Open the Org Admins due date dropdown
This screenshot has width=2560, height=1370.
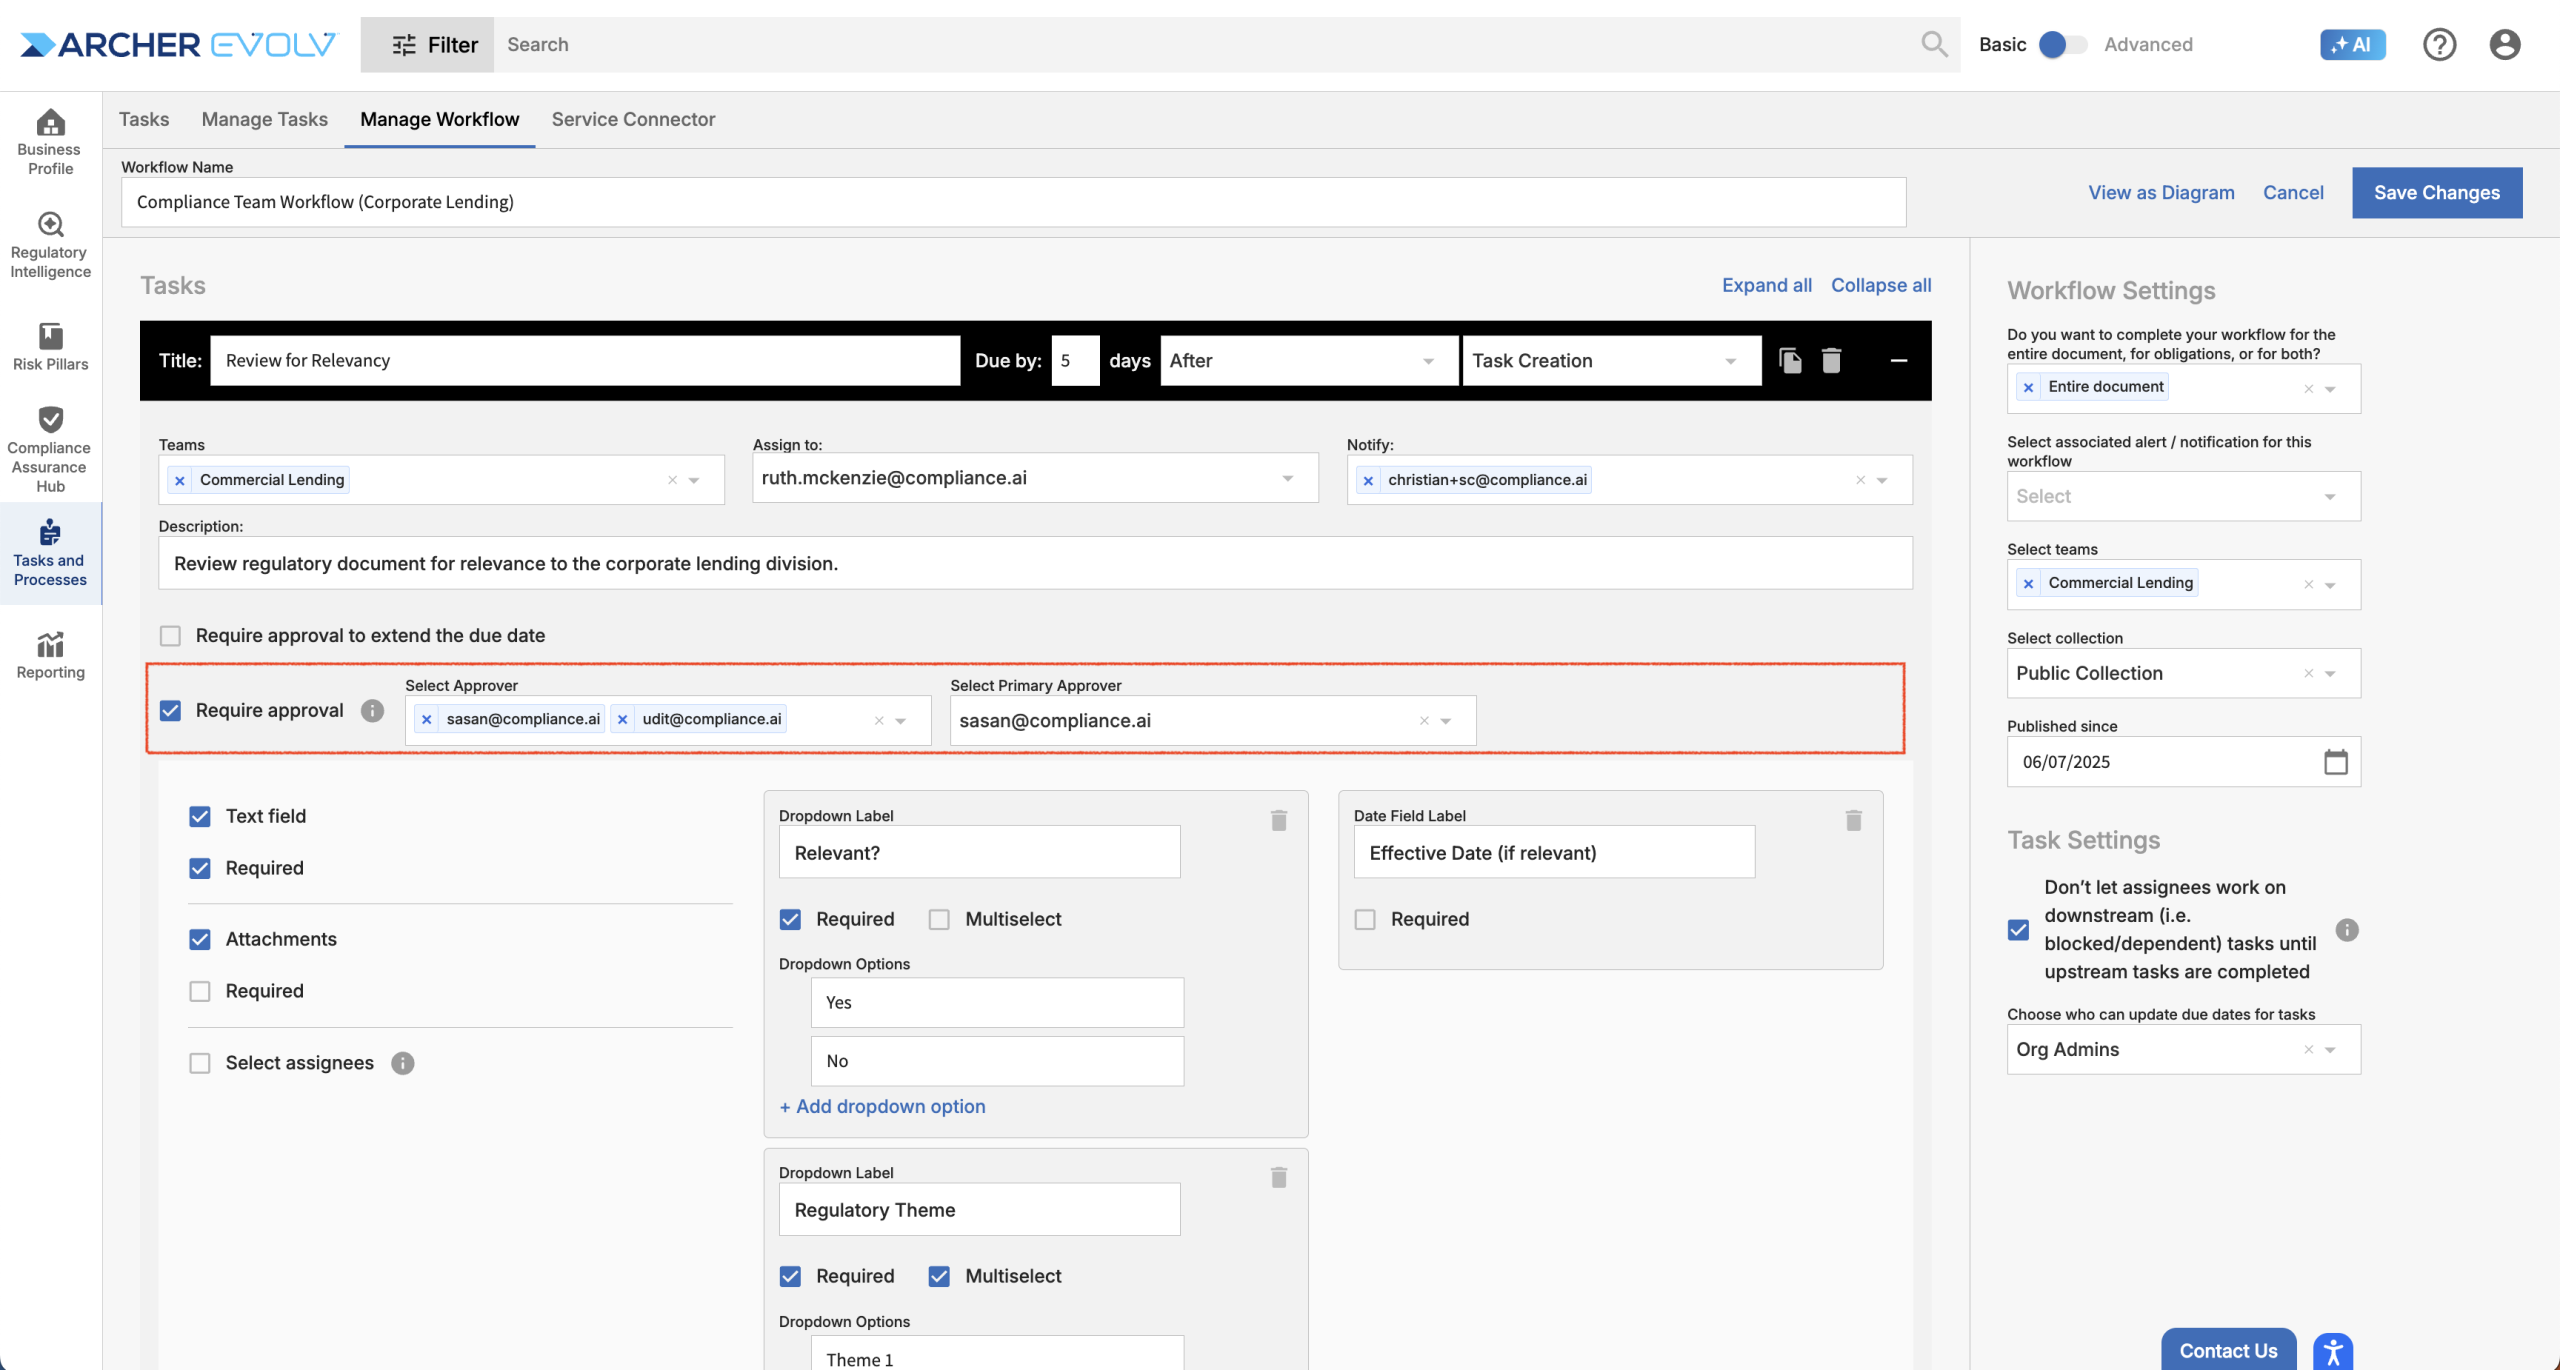pos(2330,1050)
